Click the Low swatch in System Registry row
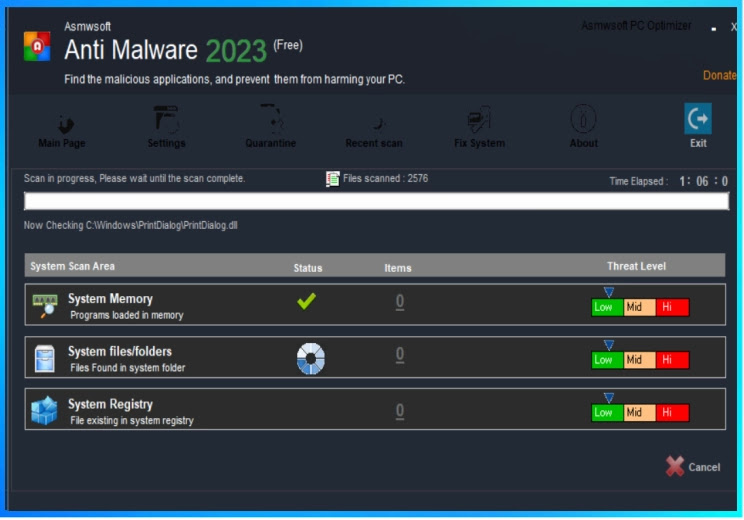The width and height of the screenshot is (744, 520). [607, 413]
